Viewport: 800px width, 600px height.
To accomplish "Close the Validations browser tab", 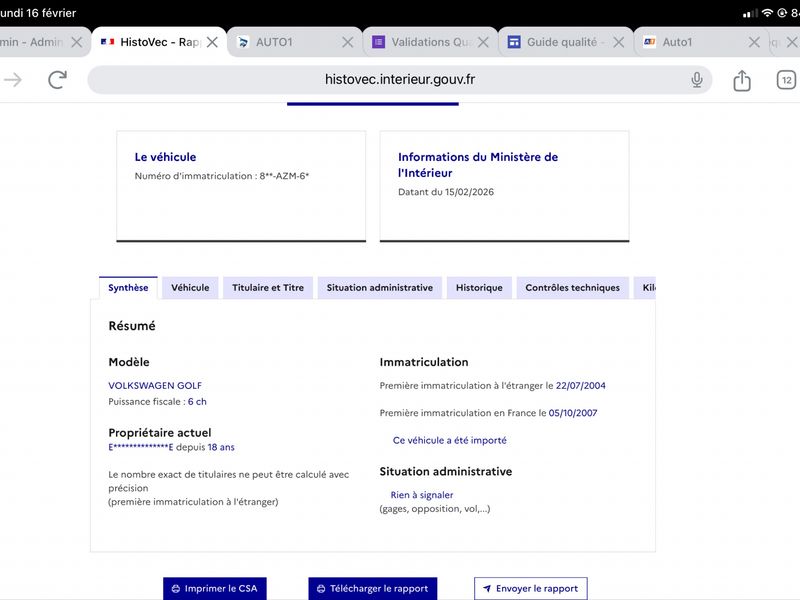I will [484, 42].
